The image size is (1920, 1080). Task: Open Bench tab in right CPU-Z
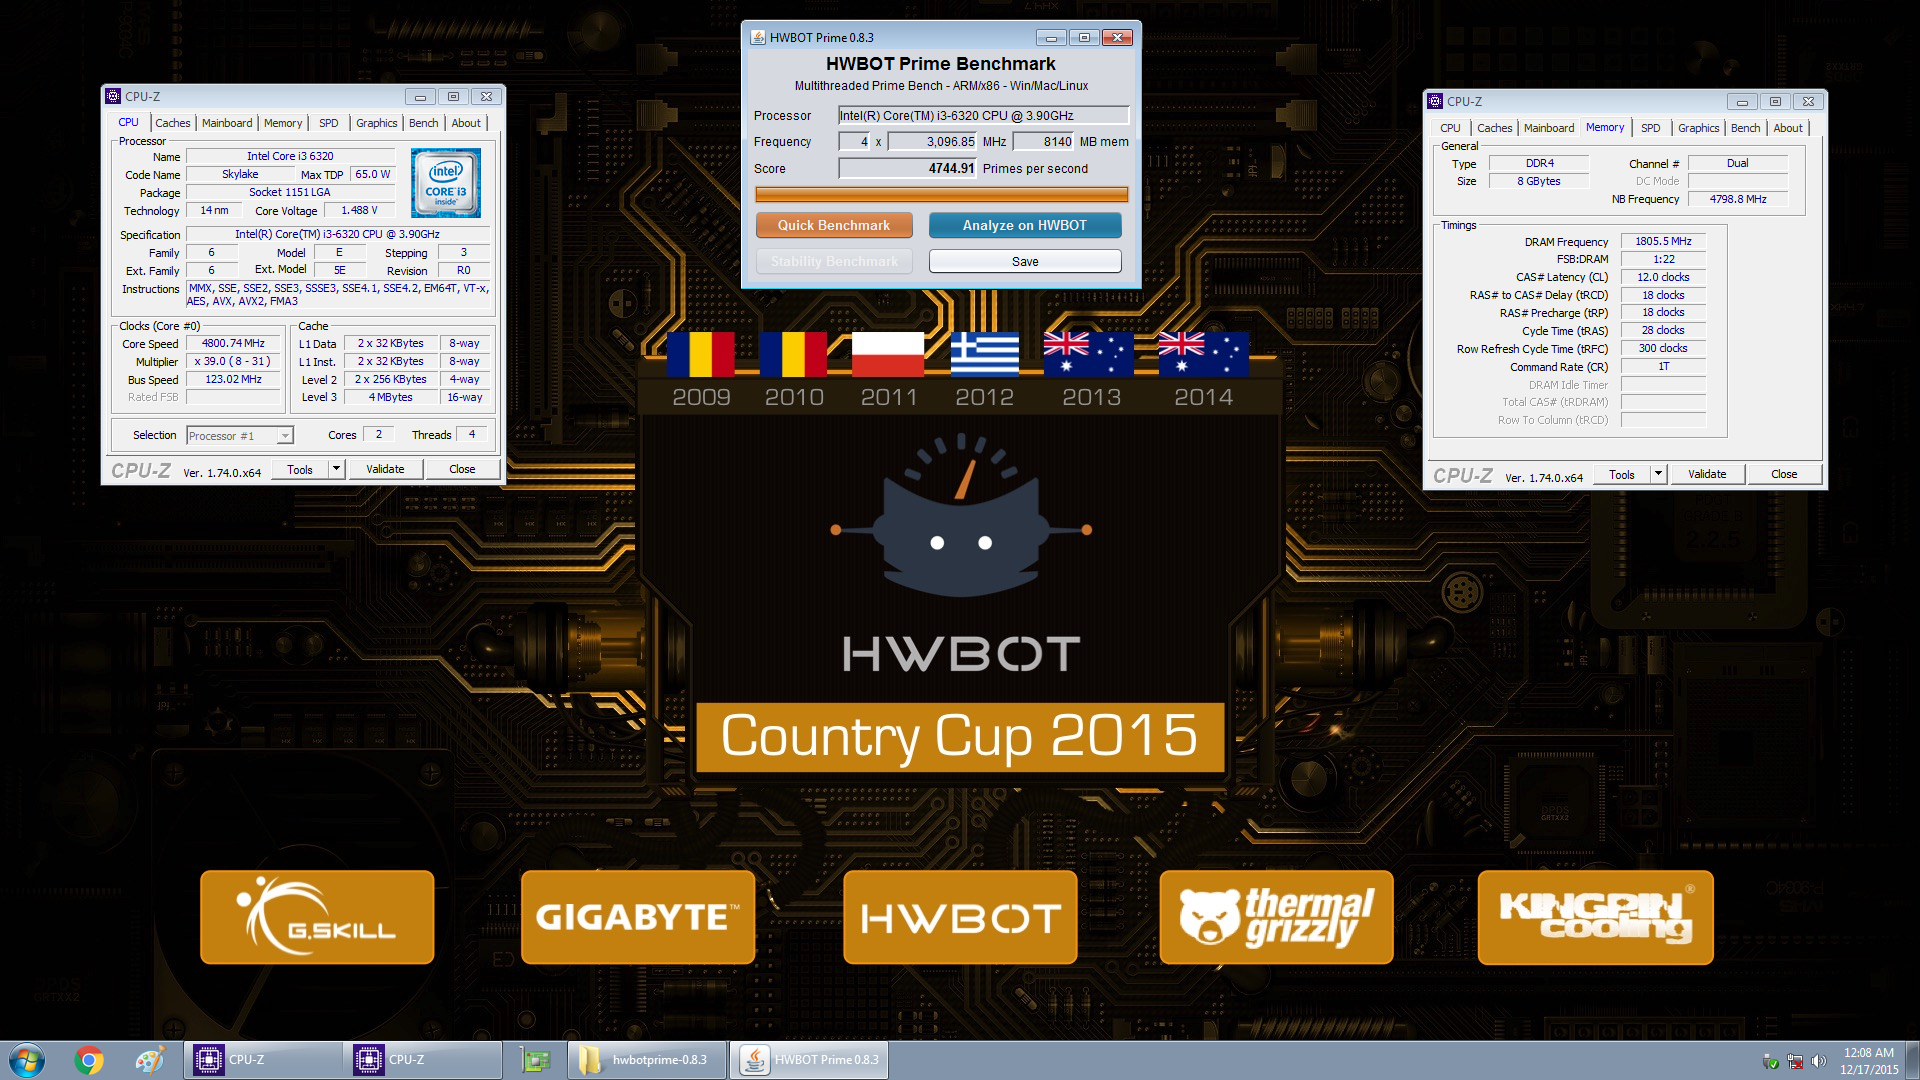tap(1746, 128)
